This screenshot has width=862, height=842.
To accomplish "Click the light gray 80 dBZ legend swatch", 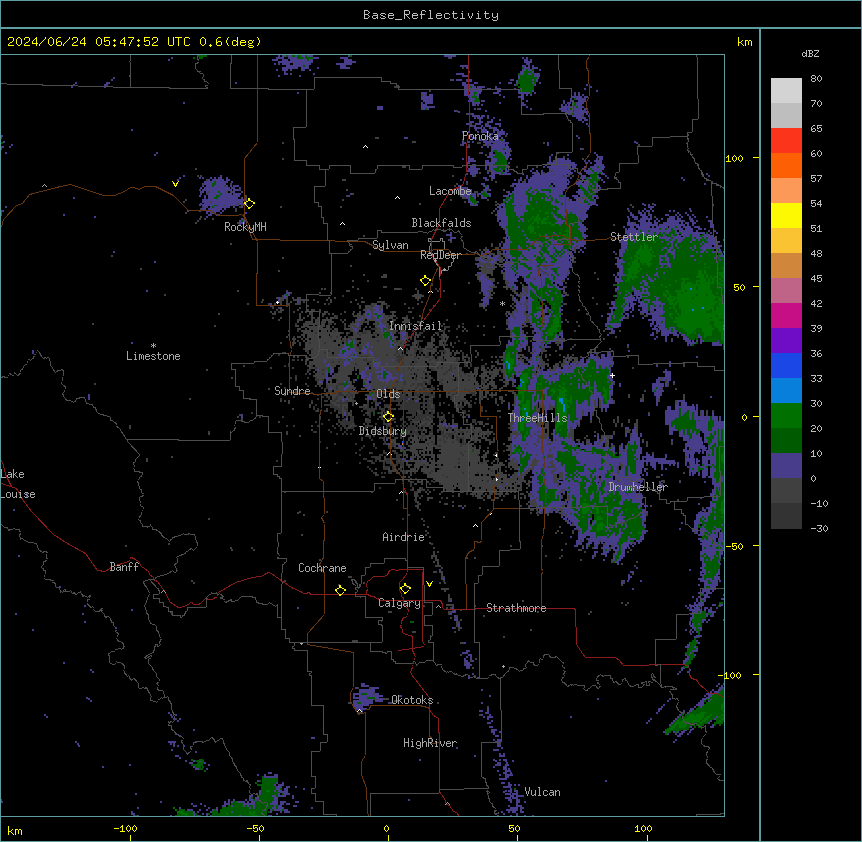I will 786,91.
